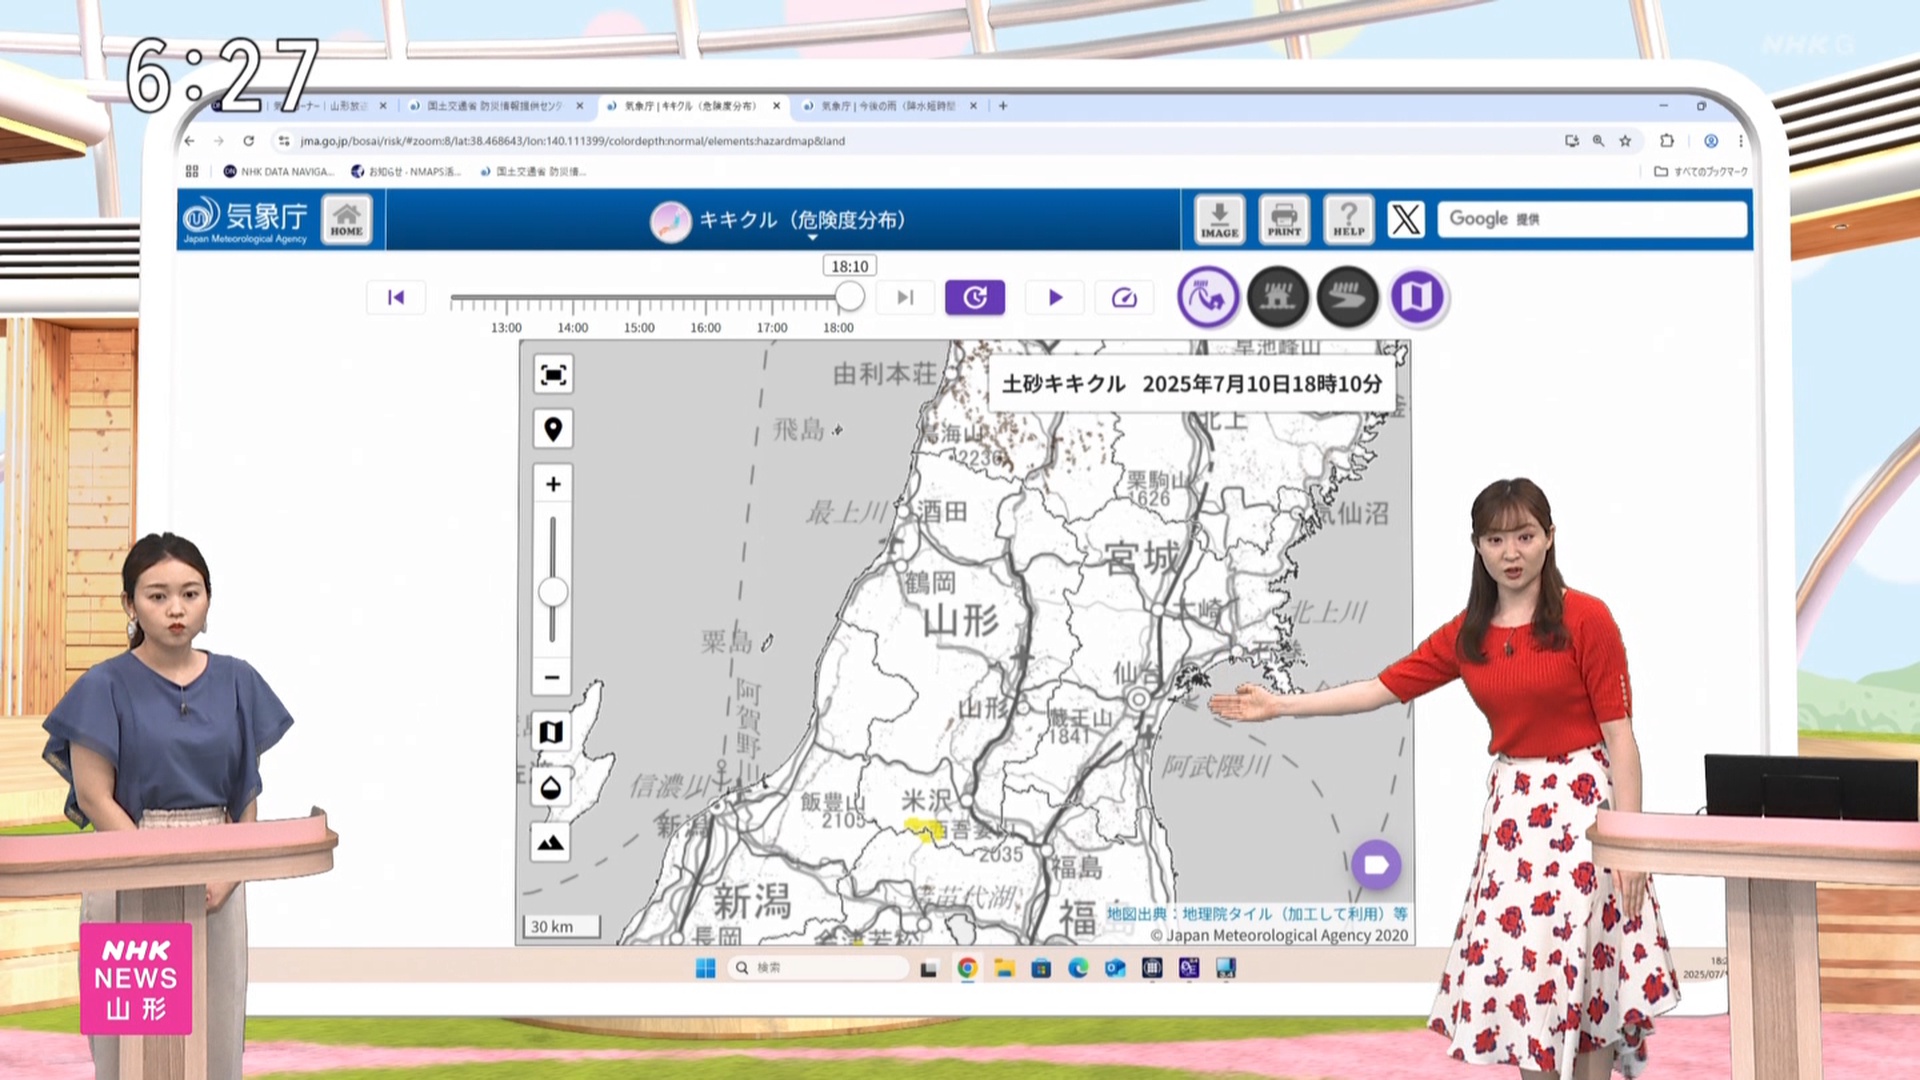
Task: Open the base map selection icon
Action: [551, 732]
